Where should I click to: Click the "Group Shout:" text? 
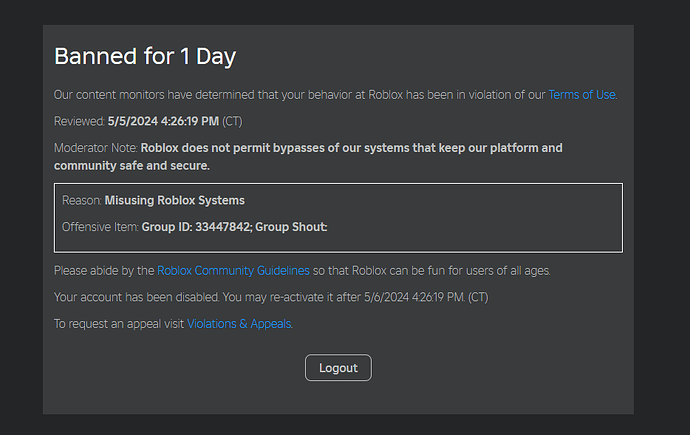[x=291, y=227]
